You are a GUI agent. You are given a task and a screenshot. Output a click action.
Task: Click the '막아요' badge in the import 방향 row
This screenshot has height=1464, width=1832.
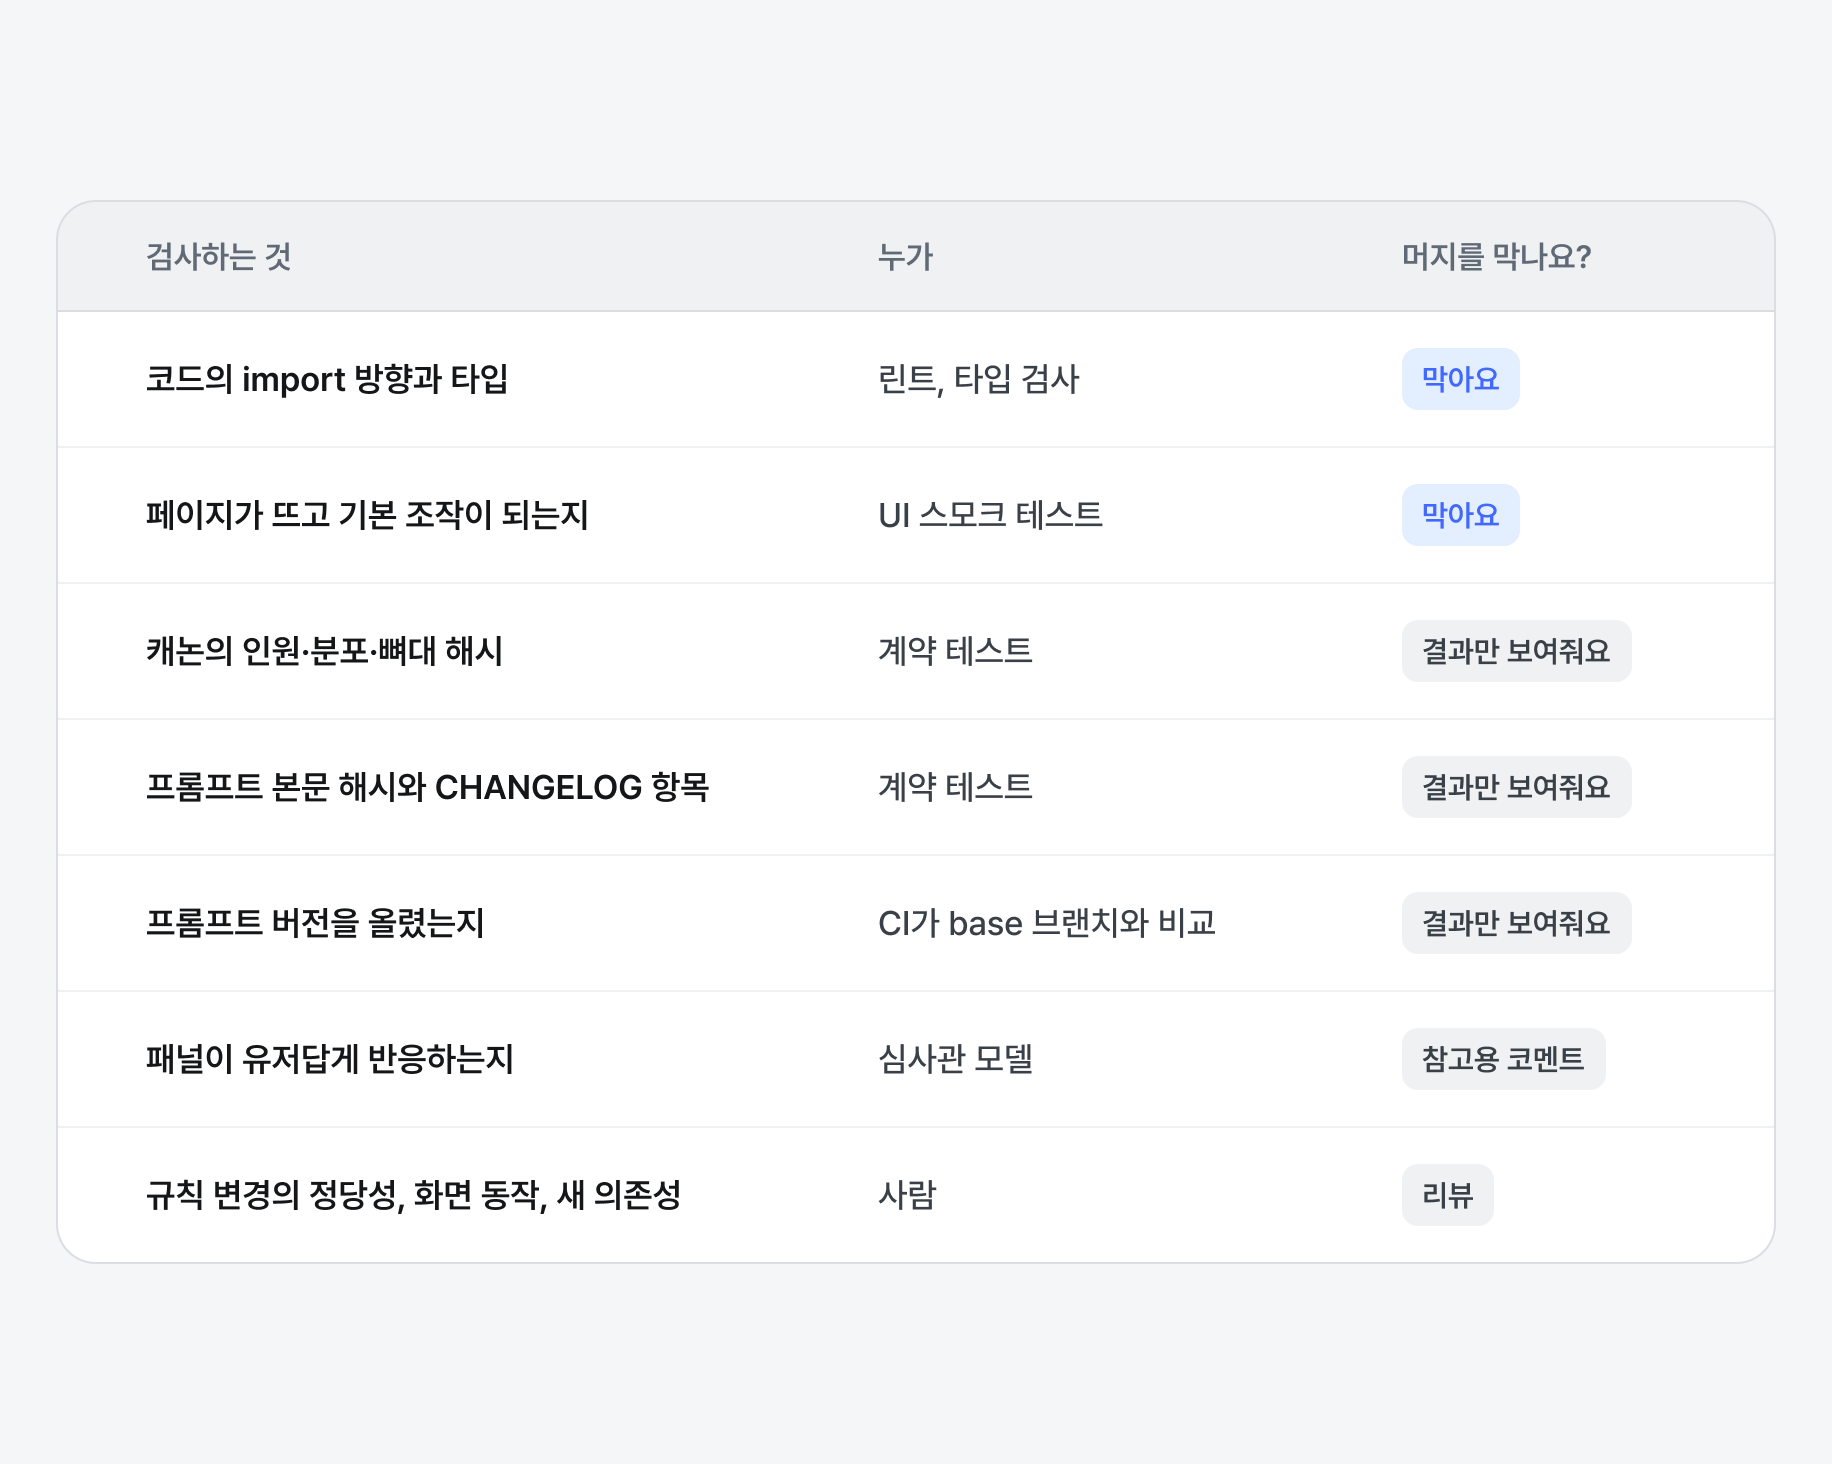point(1460,379)
